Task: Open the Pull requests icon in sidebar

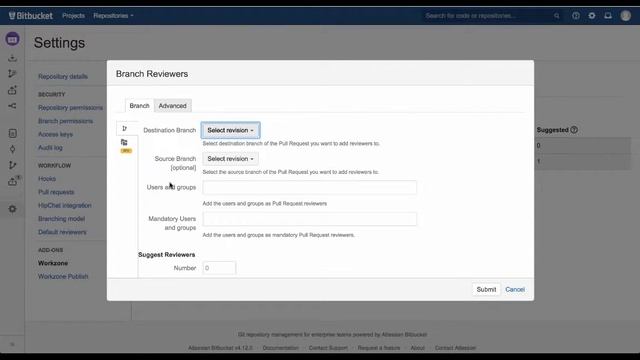Action: [13, 181]
